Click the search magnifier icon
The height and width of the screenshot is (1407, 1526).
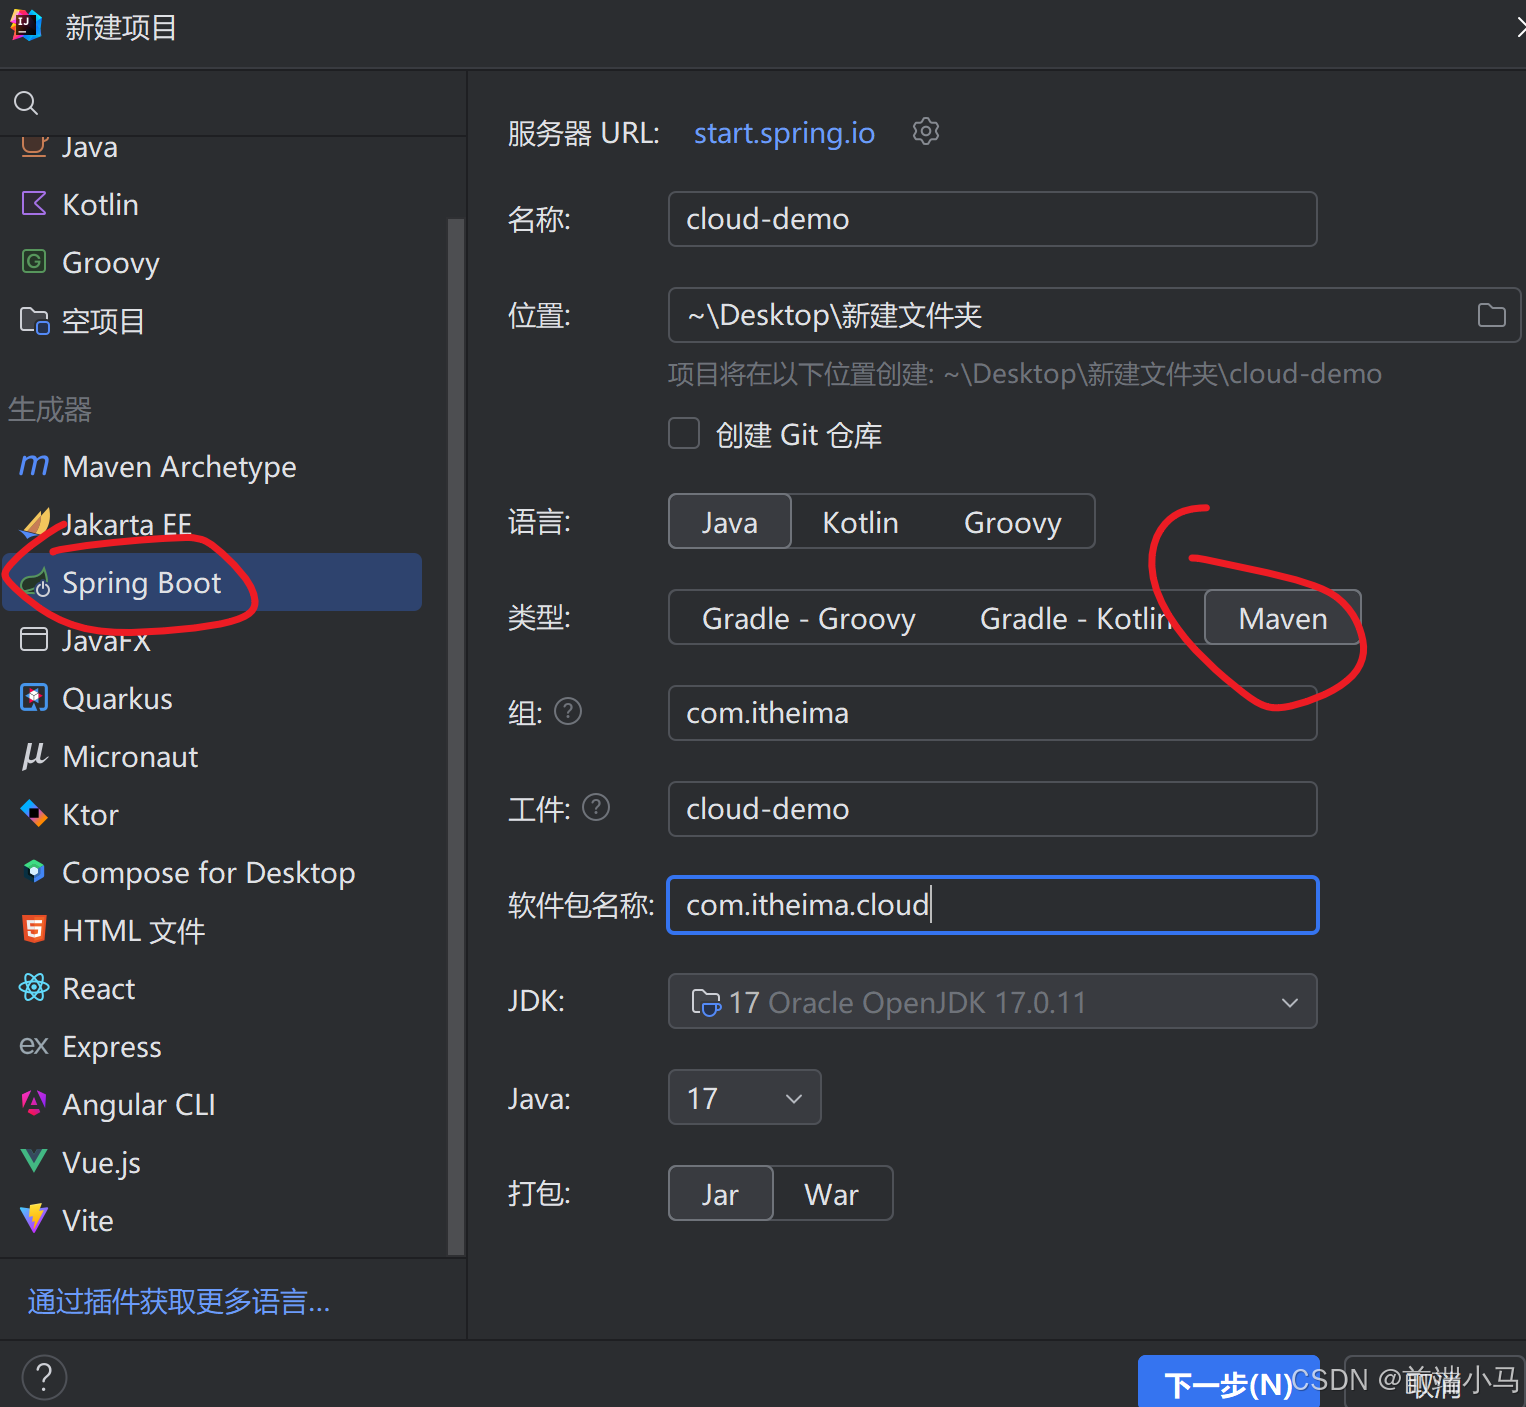[26, 103]
